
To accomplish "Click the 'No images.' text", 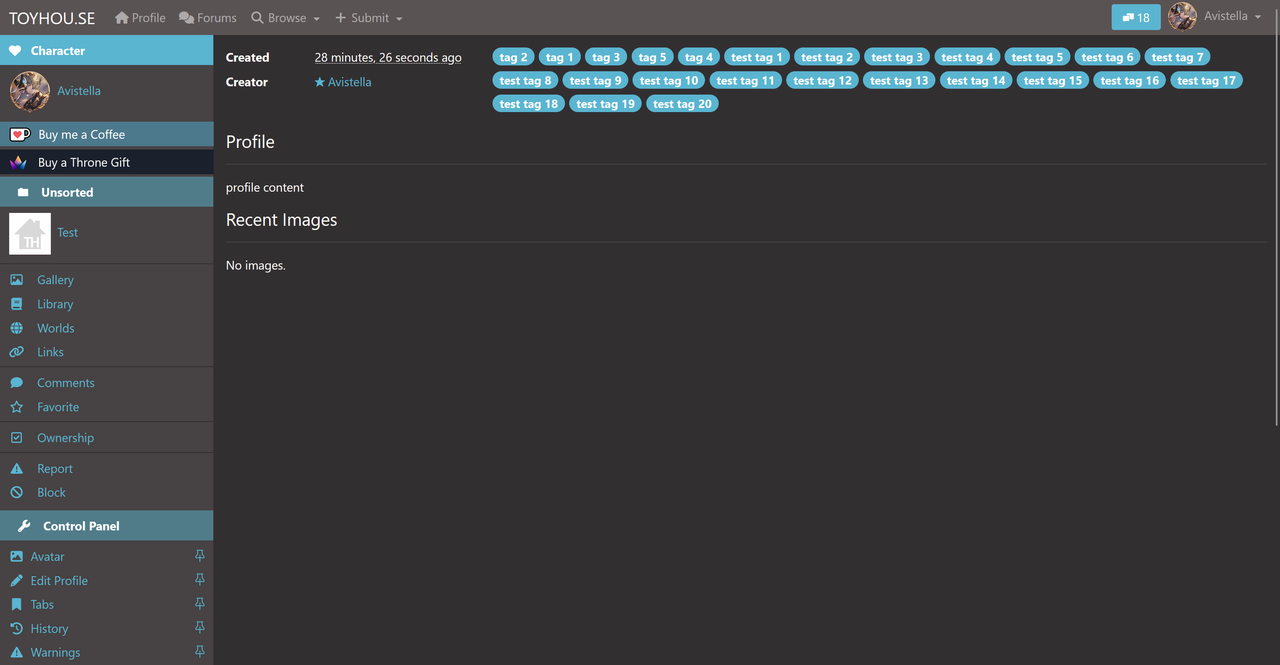I will click(256, 265).
